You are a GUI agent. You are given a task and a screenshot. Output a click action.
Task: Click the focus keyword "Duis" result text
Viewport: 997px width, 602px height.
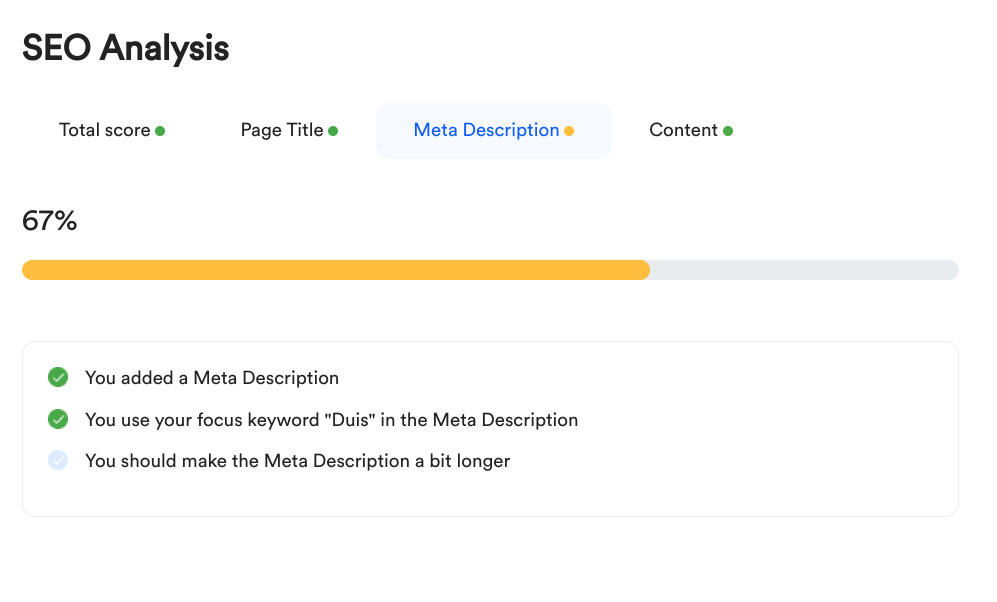(x=331, y=420)
